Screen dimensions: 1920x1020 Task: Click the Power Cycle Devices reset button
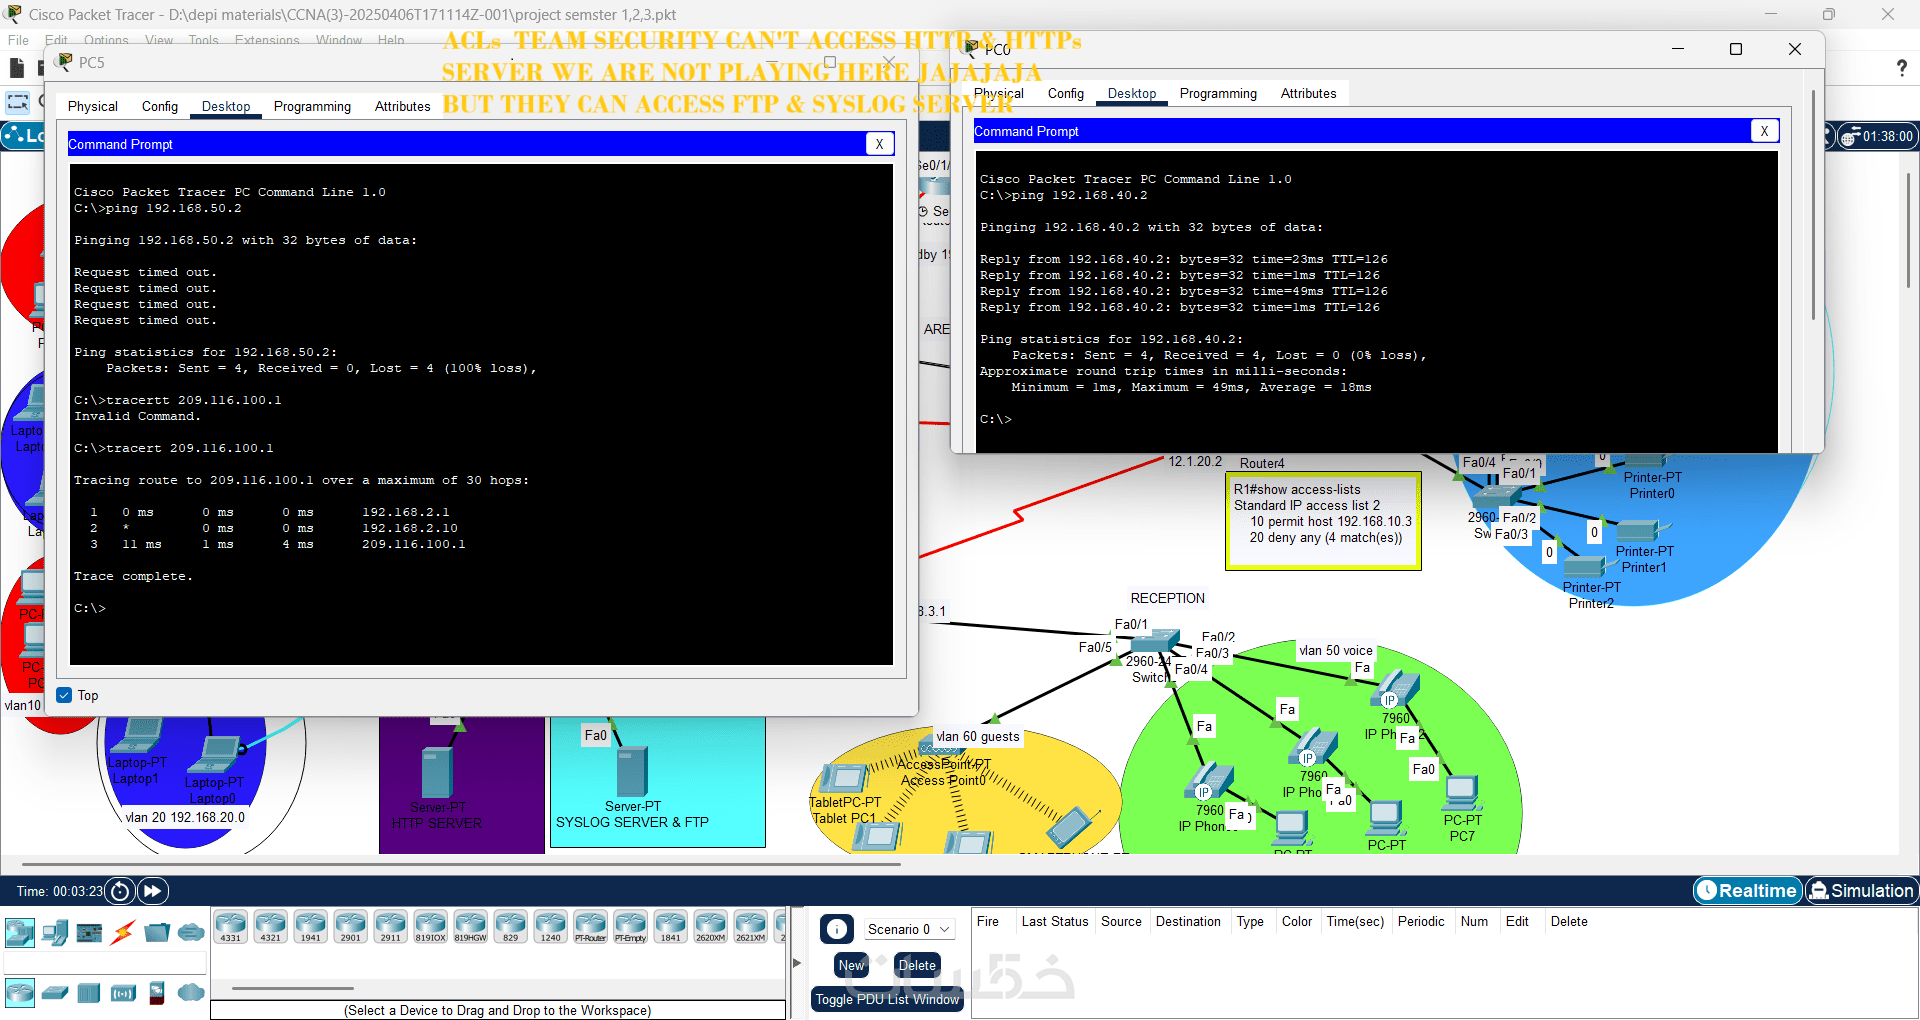point(120,891)
